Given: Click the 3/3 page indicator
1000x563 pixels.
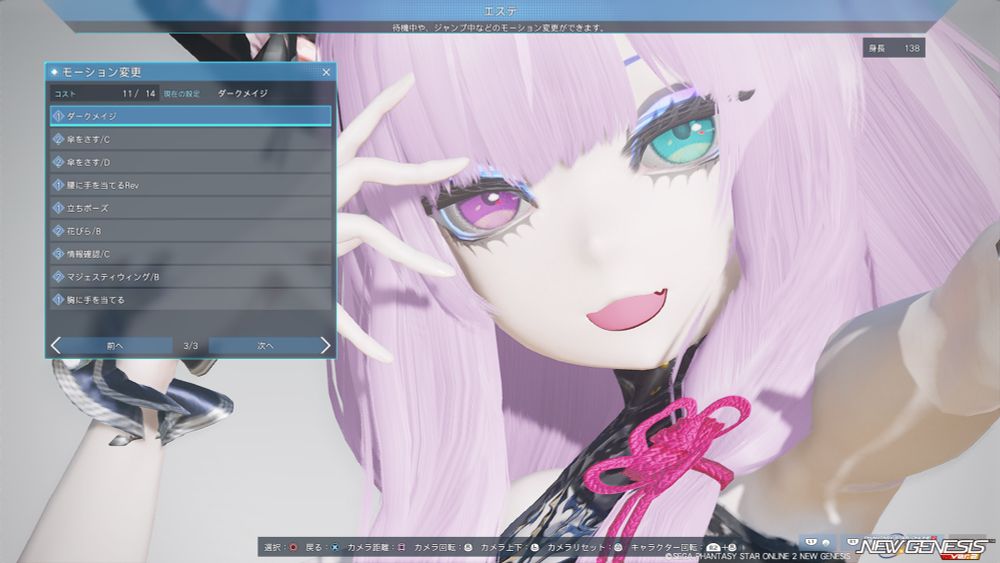Looking at the screenshot, I should (x=191, y=346).
